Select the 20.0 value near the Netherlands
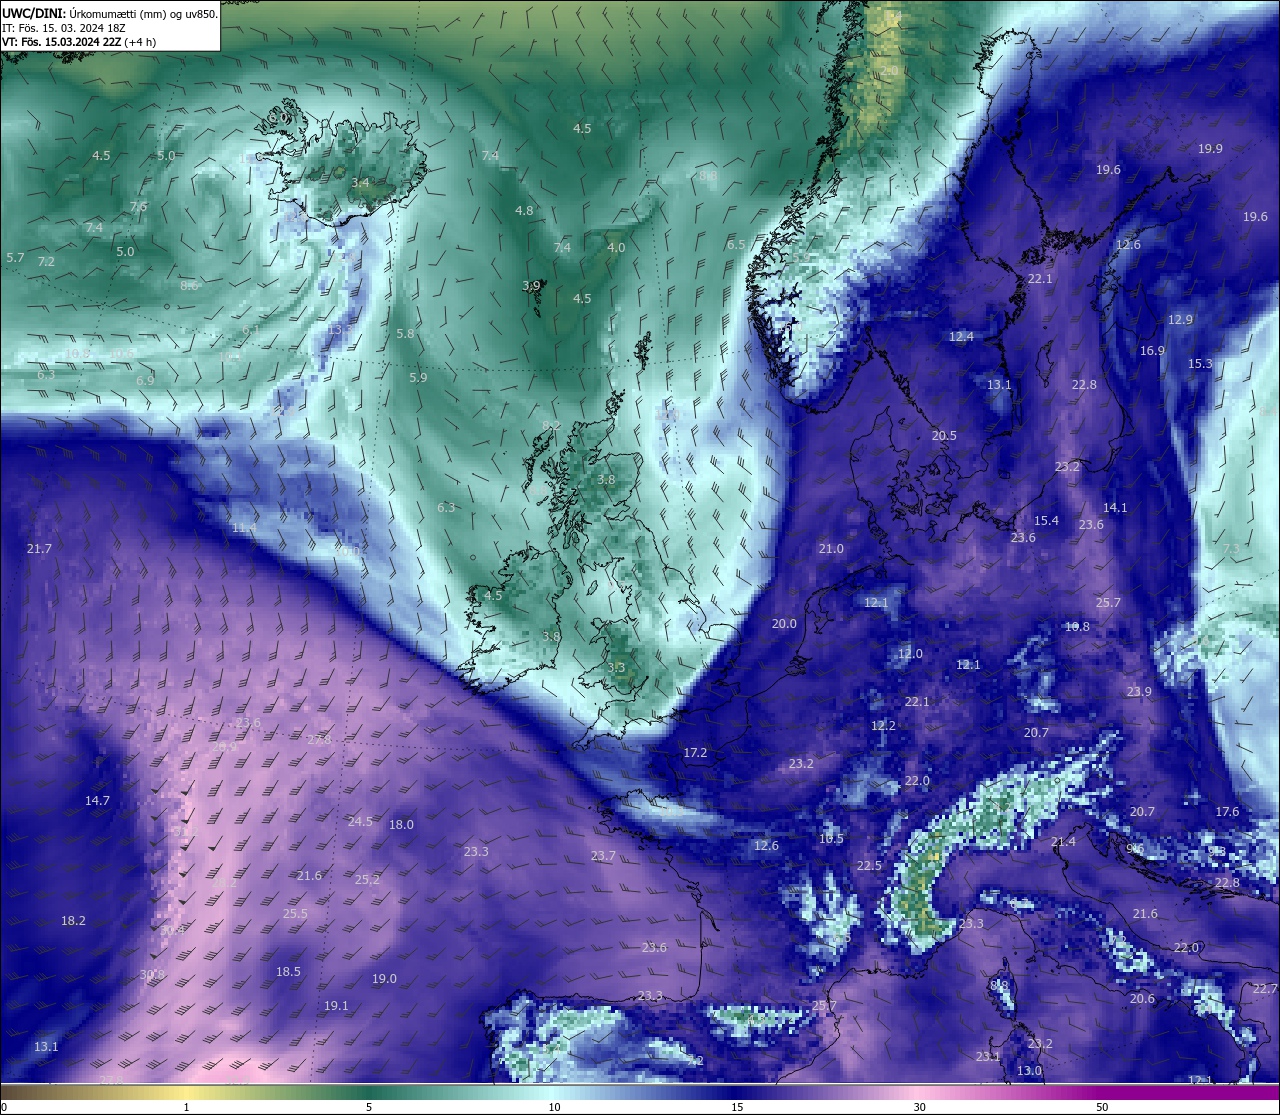1280x1115 pixels. point(784,624)
